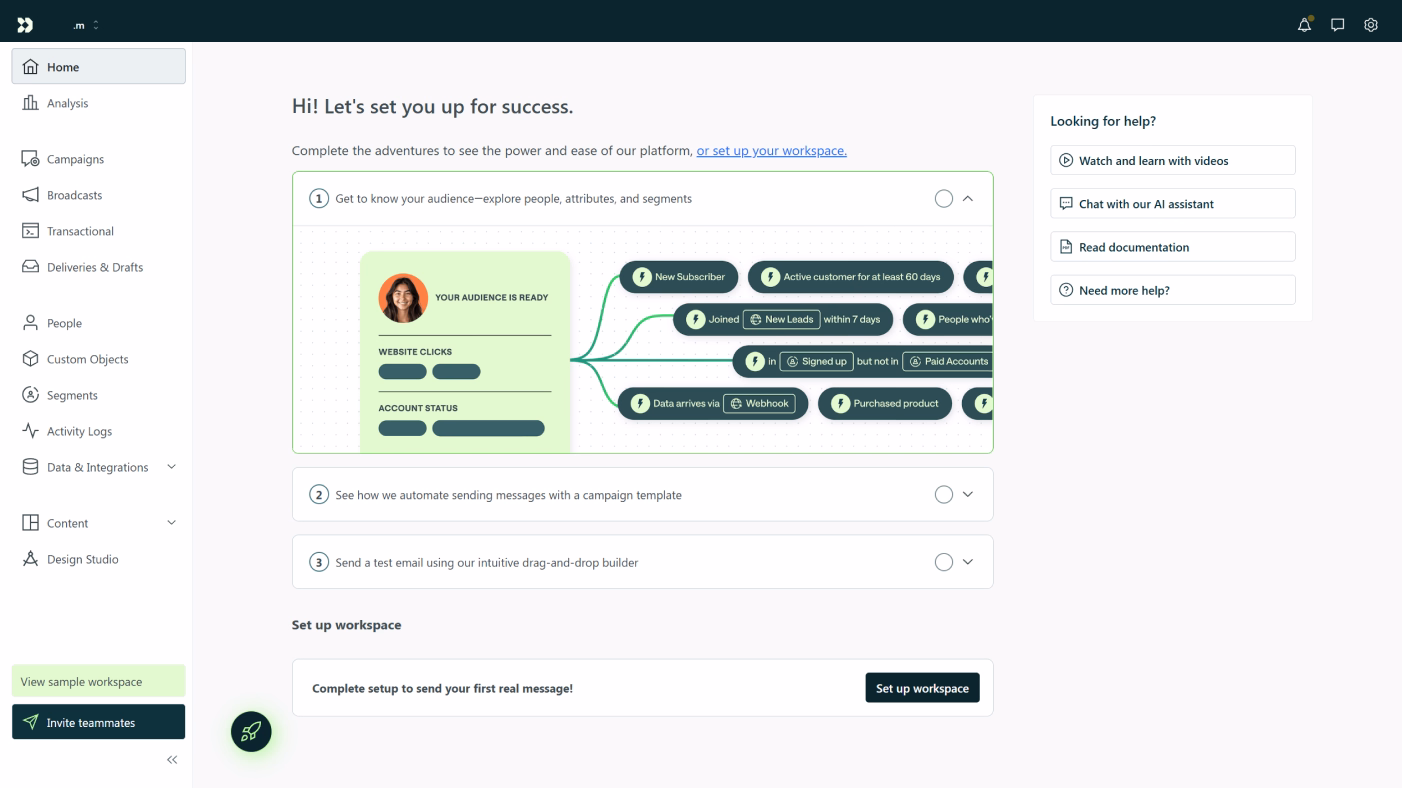The width and height of the screenshot is (1402, 788).
Task: Mark the test email step complete
Action: [943, 561]
